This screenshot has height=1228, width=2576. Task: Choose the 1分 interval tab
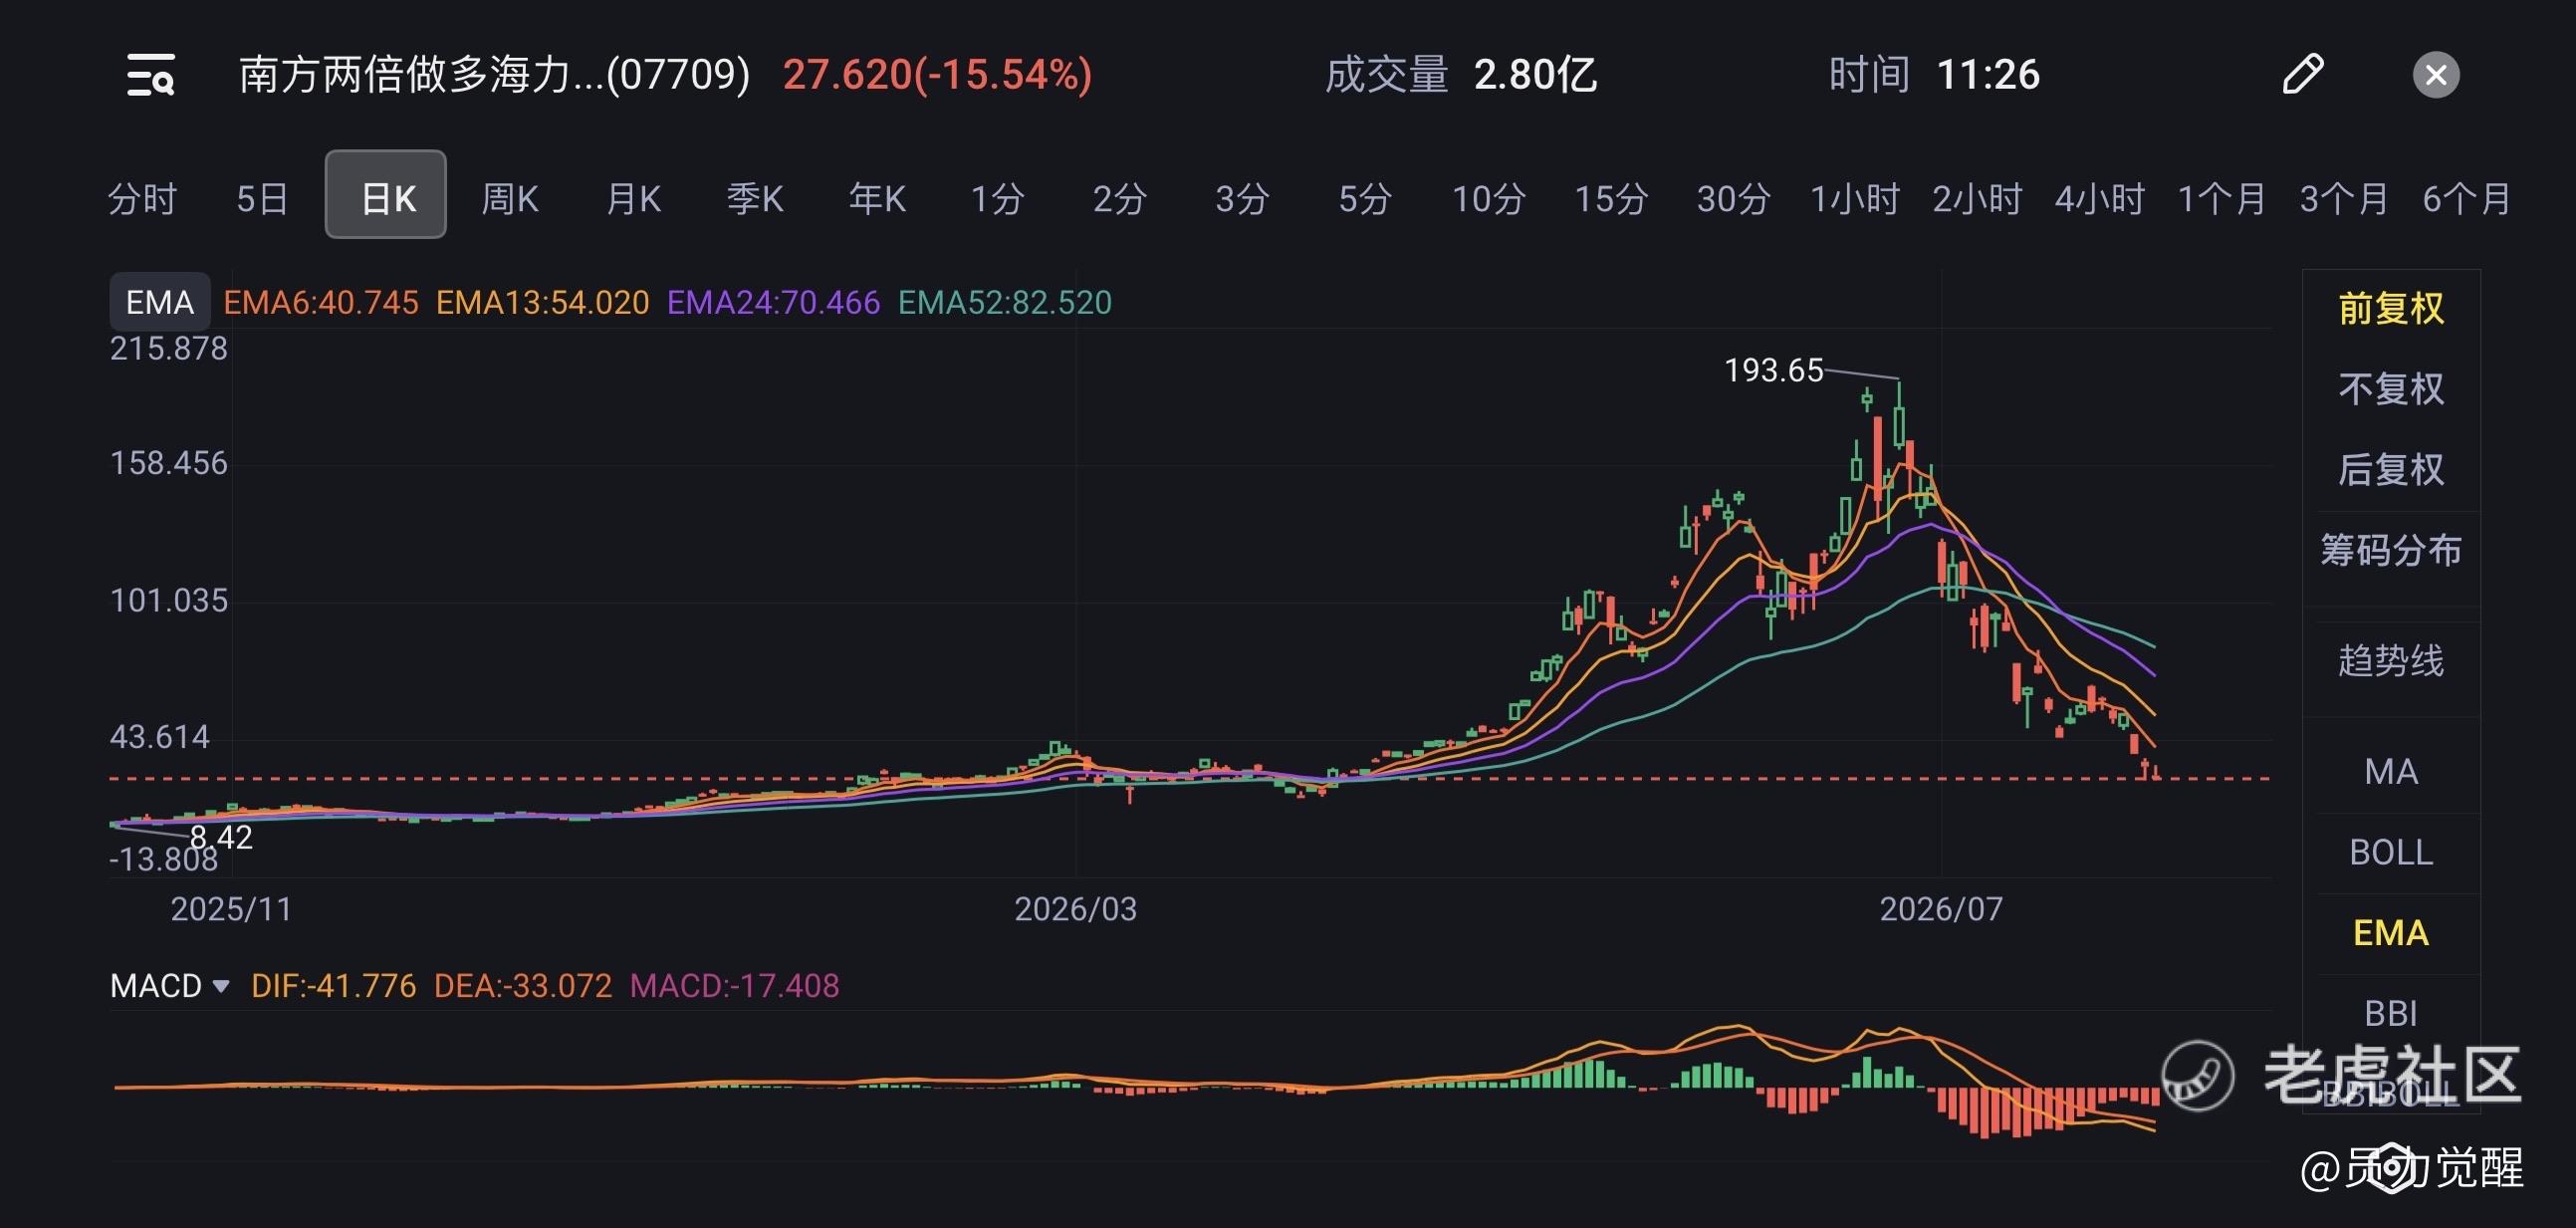(x=998, y=198)
